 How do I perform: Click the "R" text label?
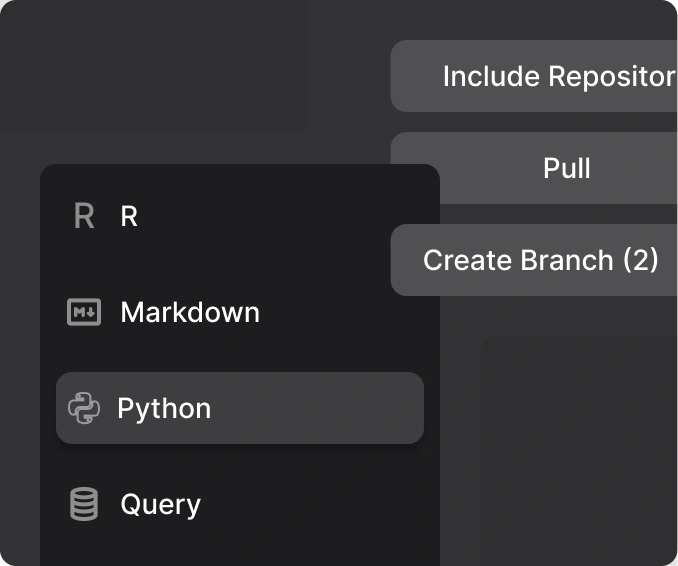pyautogui.click(x=129, y=216)
